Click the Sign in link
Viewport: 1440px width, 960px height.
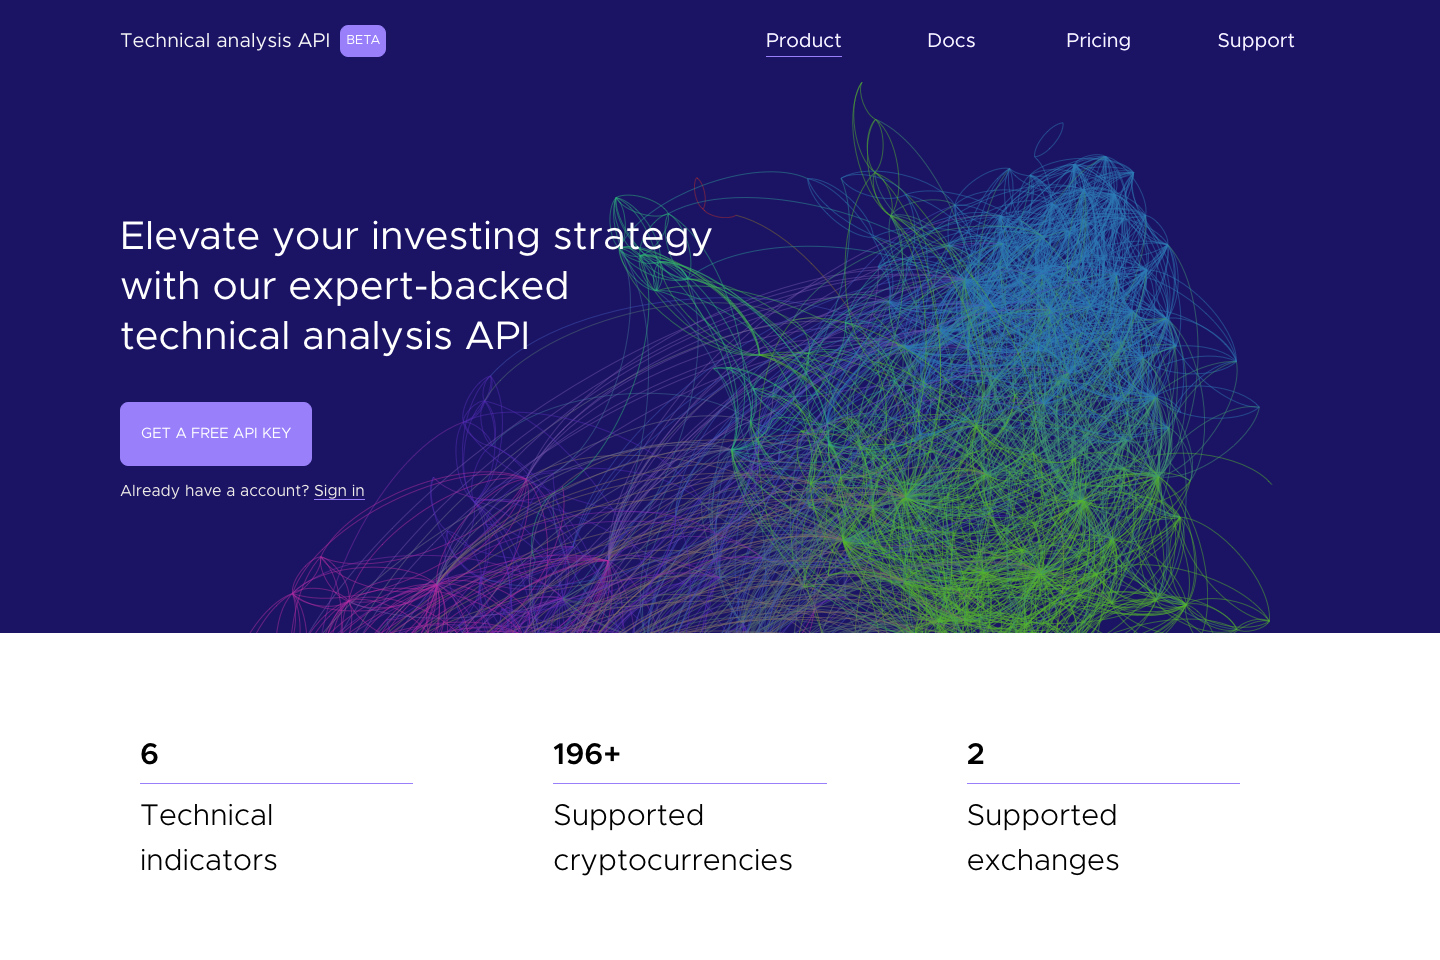(x=339, y=491)
